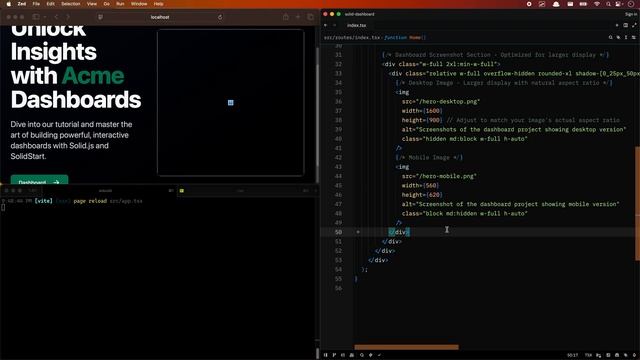The width and height of the screenshot is (640, 360).
Task: Toggle the Safari sidebar
Action: 36,17
